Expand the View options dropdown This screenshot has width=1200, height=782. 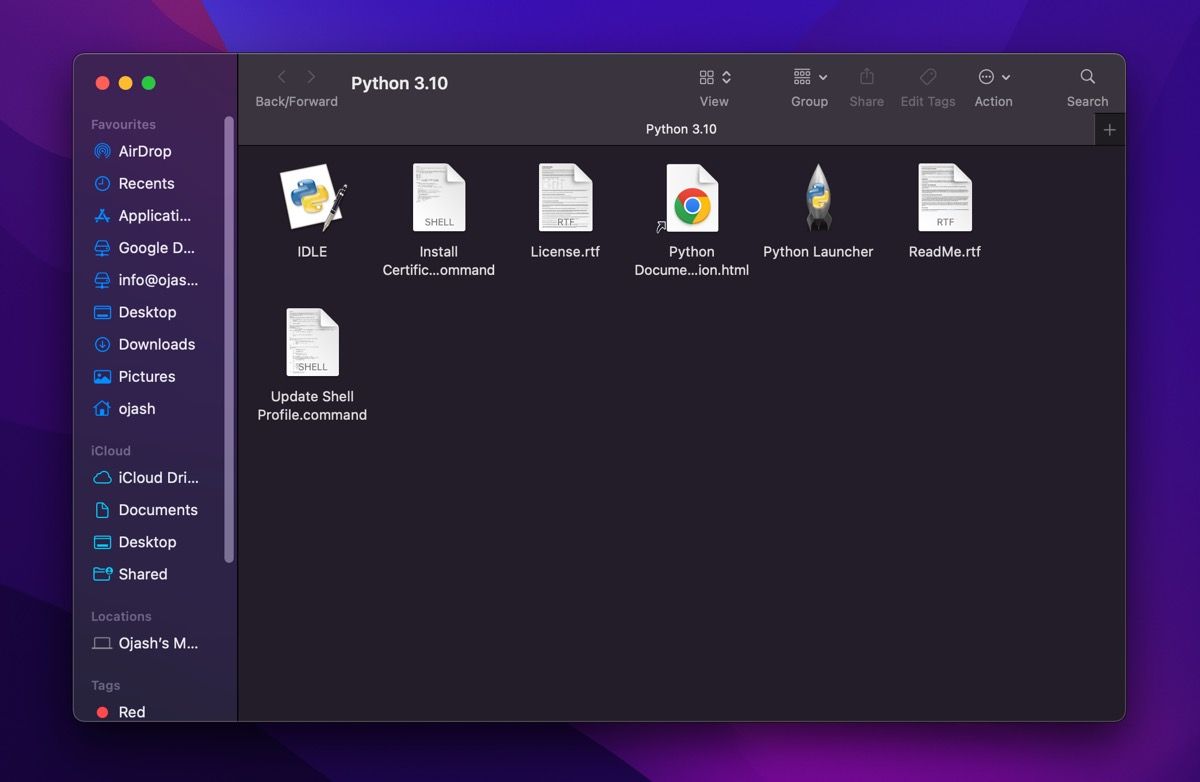[726, 76]
